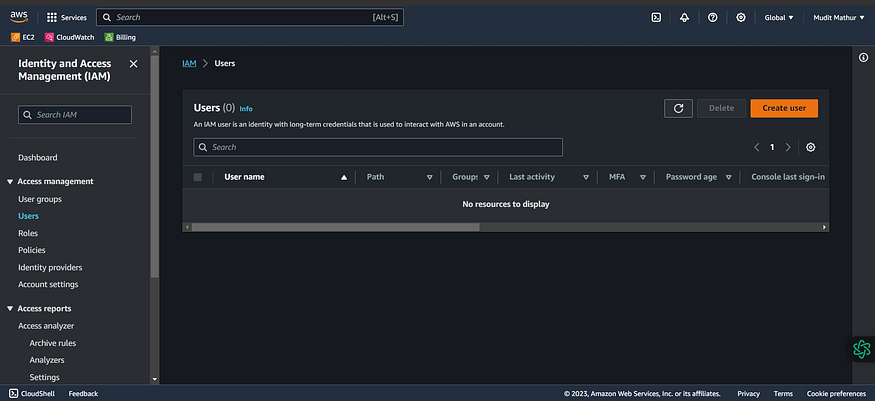The width and height of the screenshot is (875, 401).
Task: Click the IAM breadcrumb link
Action: pos(189,64)
